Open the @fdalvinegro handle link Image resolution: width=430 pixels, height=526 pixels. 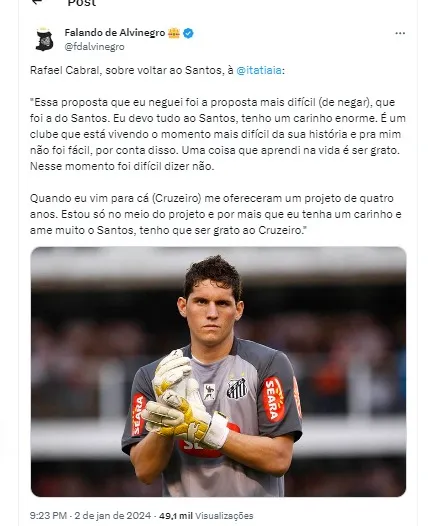point(94,47)
